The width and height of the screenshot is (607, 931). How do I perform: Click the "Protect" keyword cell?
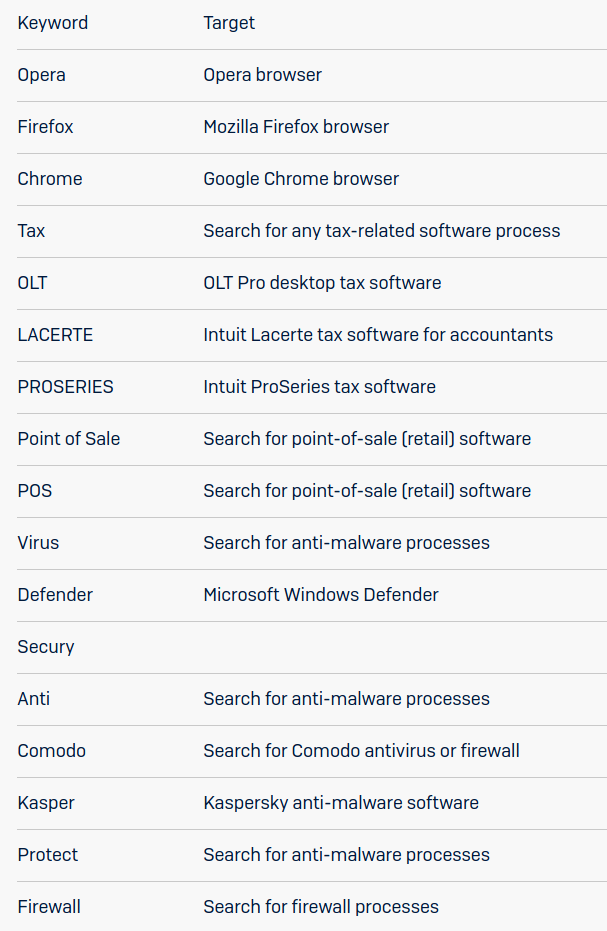pos(48,855)
